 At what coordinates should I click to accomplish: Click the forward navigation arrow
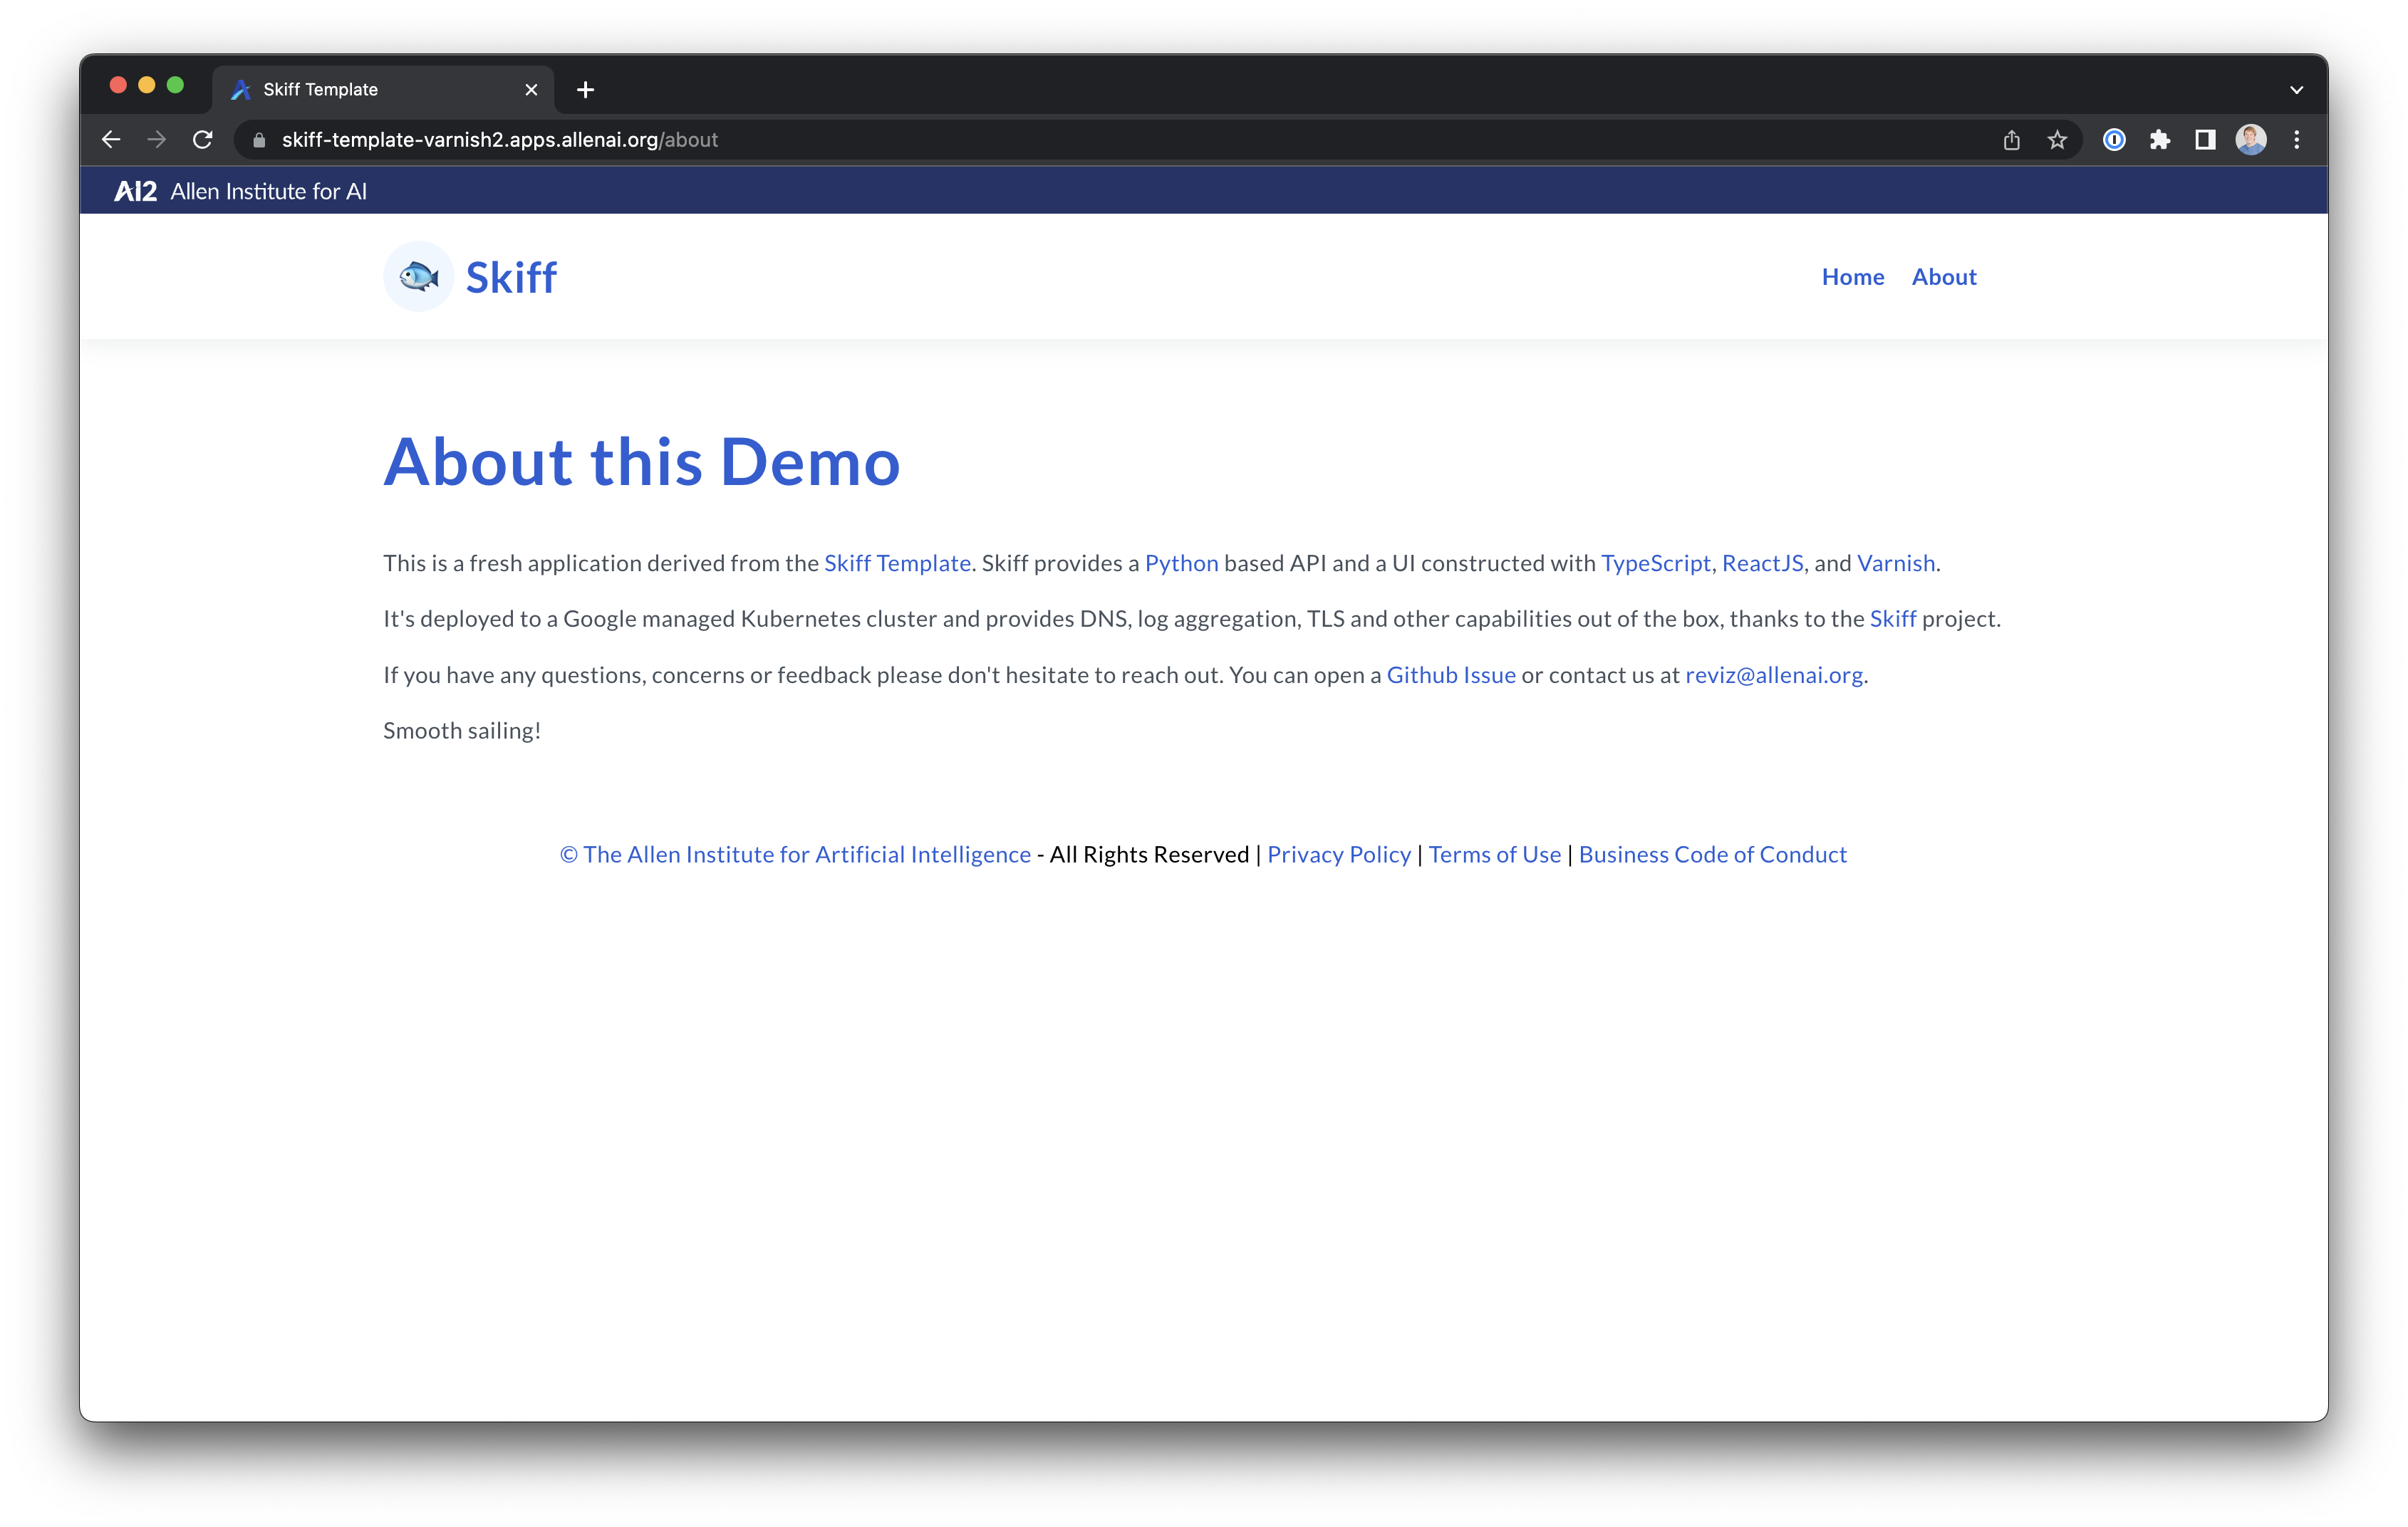click(157, 139)
